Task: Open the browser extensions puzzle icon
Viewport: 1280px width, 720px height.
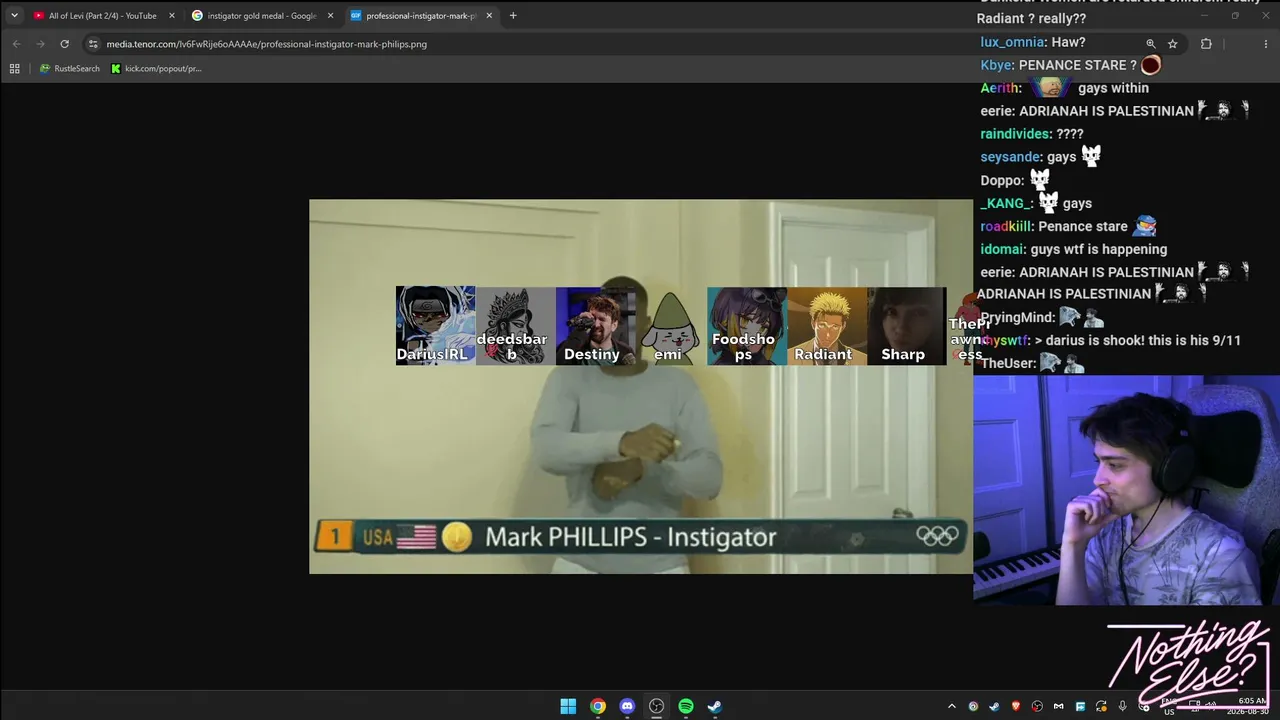Action: (x=1206, y=44)
